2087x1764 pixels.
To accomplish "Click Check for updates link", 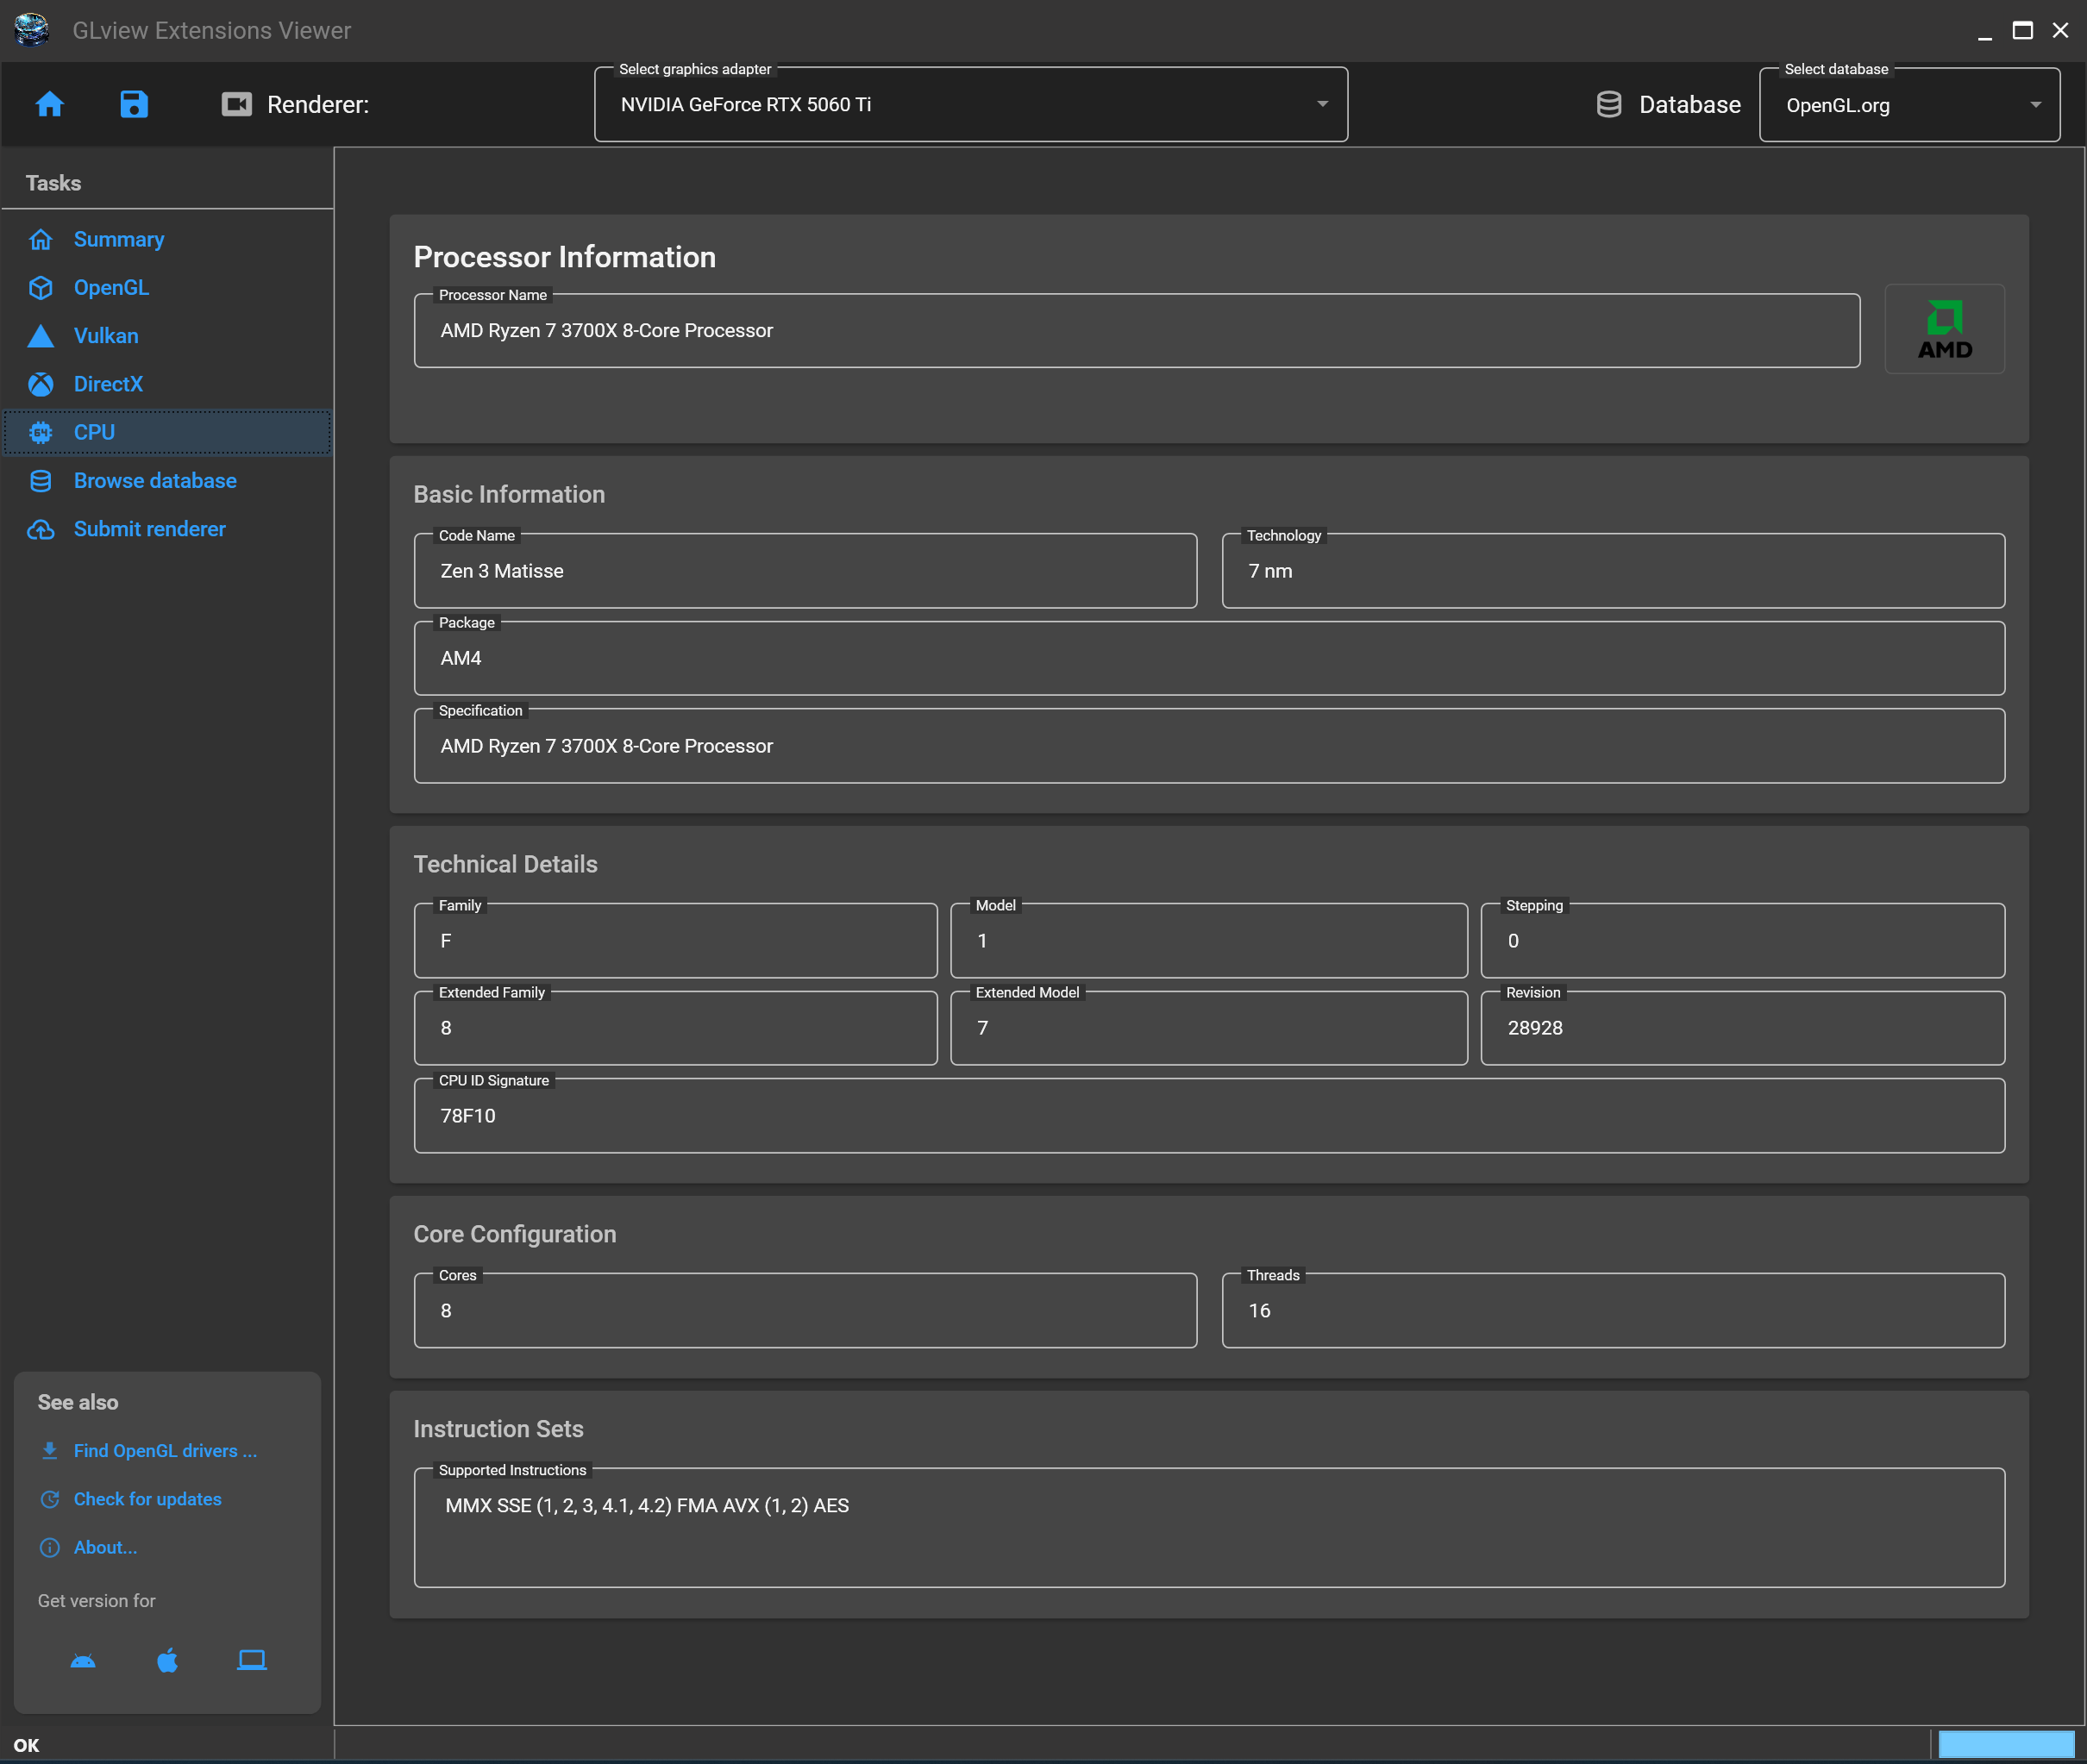I will [147, 1498].
